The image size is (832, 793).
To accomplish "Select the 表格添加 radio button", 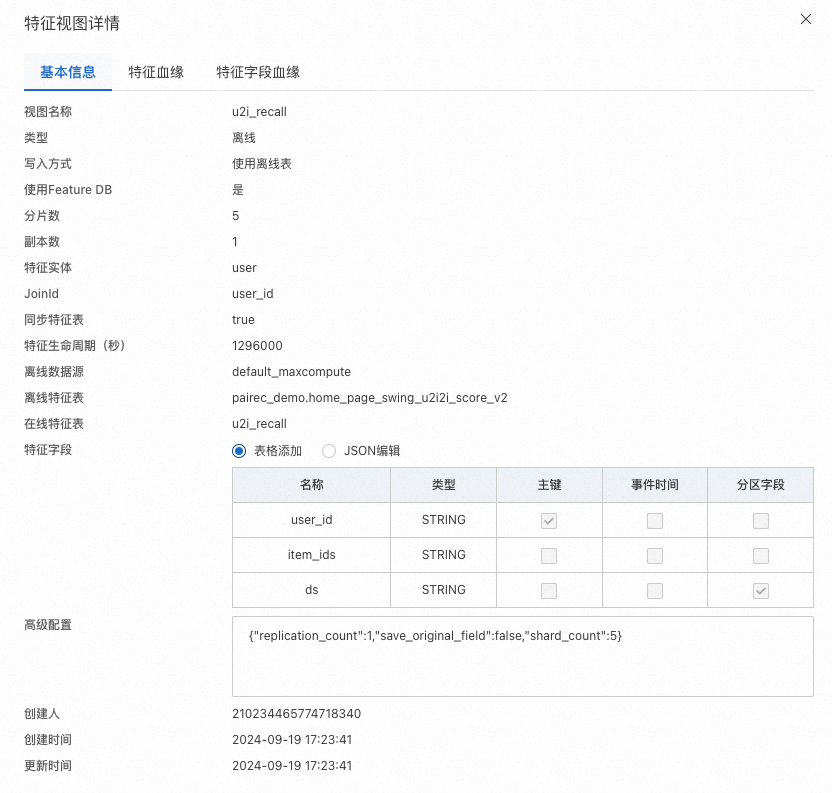I will point(238,451).
